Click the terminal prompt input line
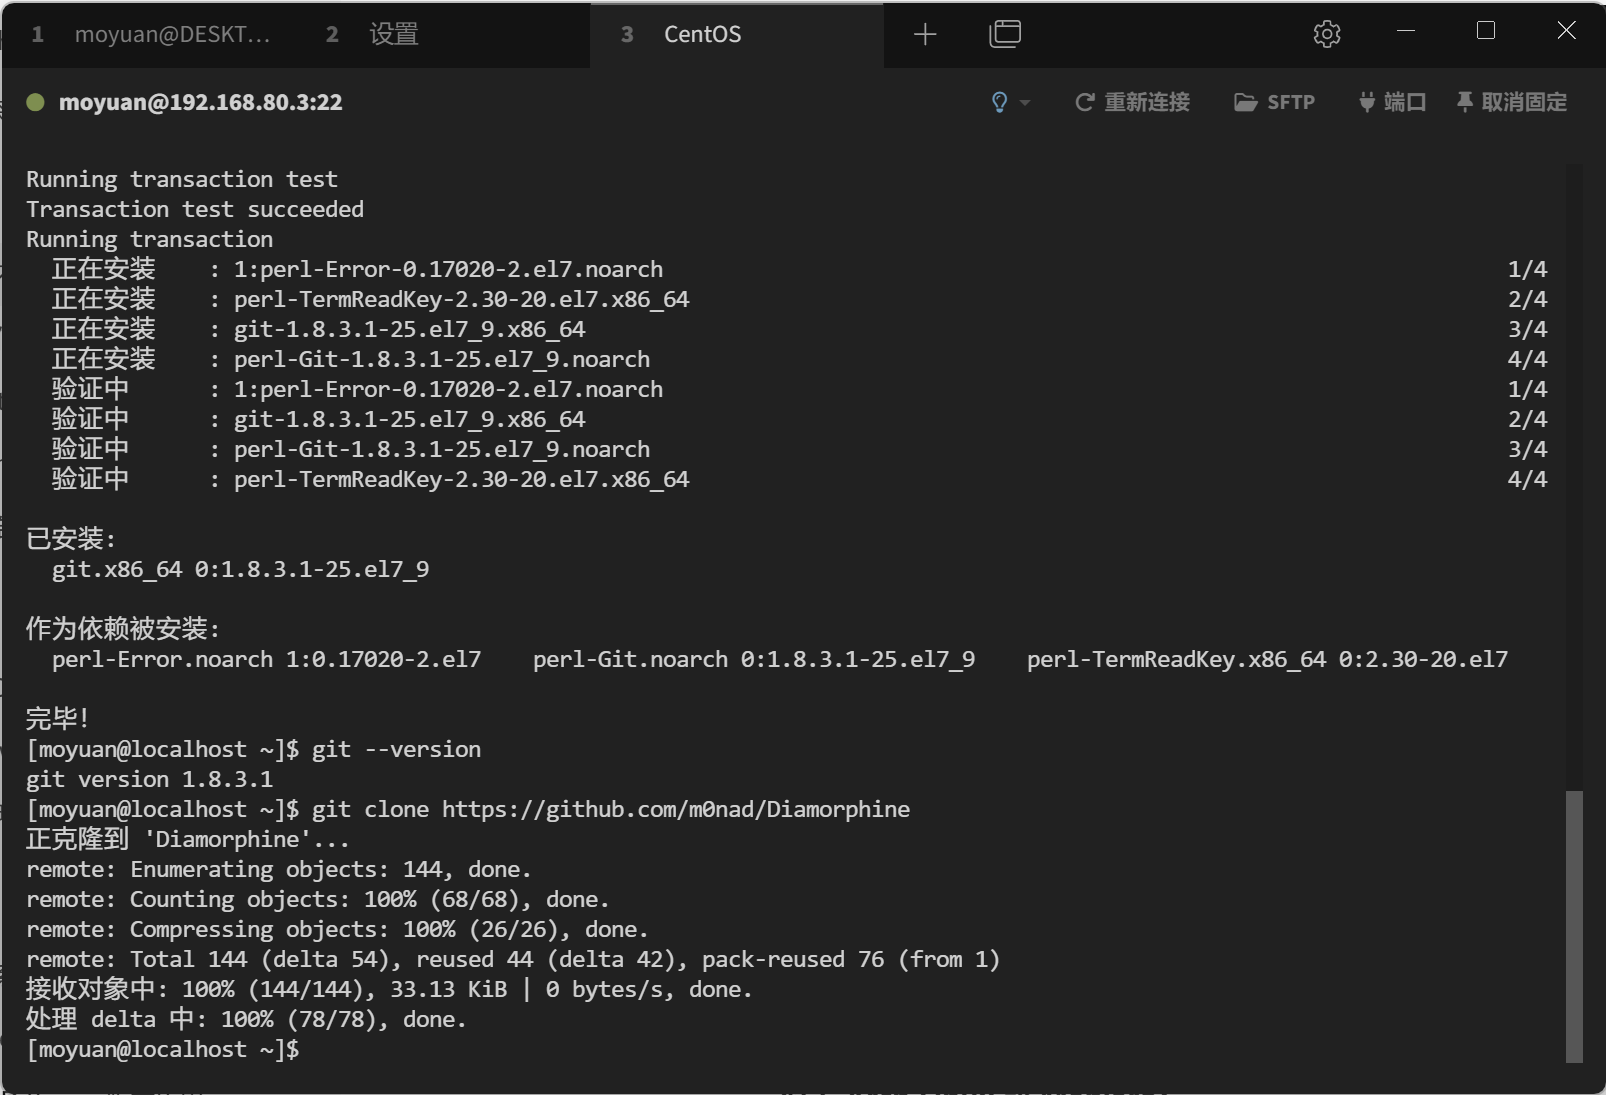Viewport: 1606px width, 1095px height. pyautogui.click(x=794, y=1049)
